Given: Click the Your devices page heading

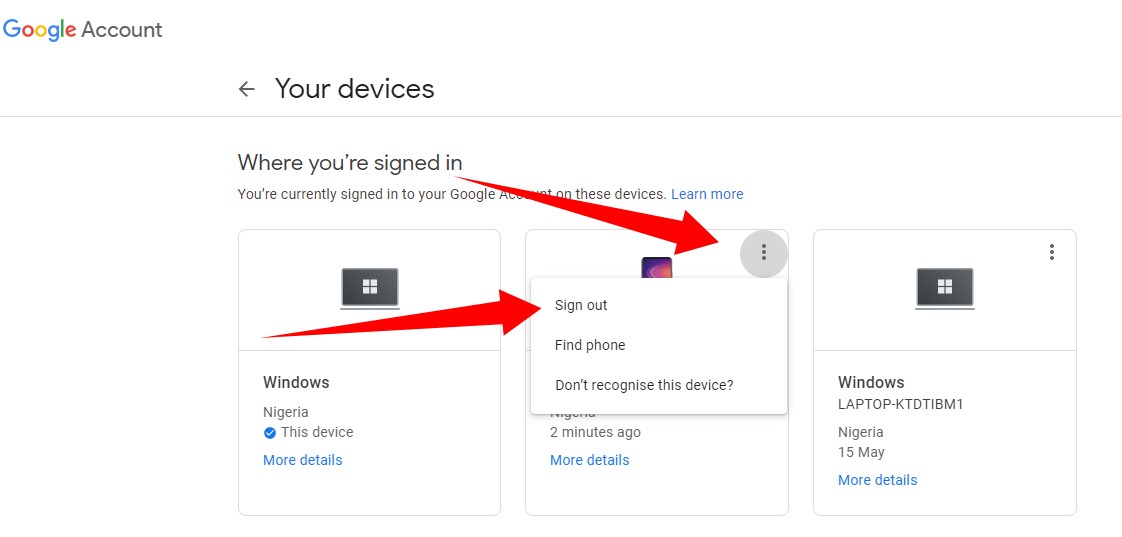Looking at the screenshot, I should click(354, 89).
